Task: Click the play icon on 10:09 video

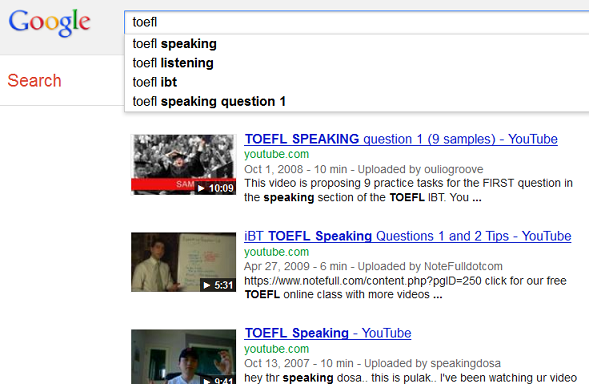Action: click(x=201, y=188)
